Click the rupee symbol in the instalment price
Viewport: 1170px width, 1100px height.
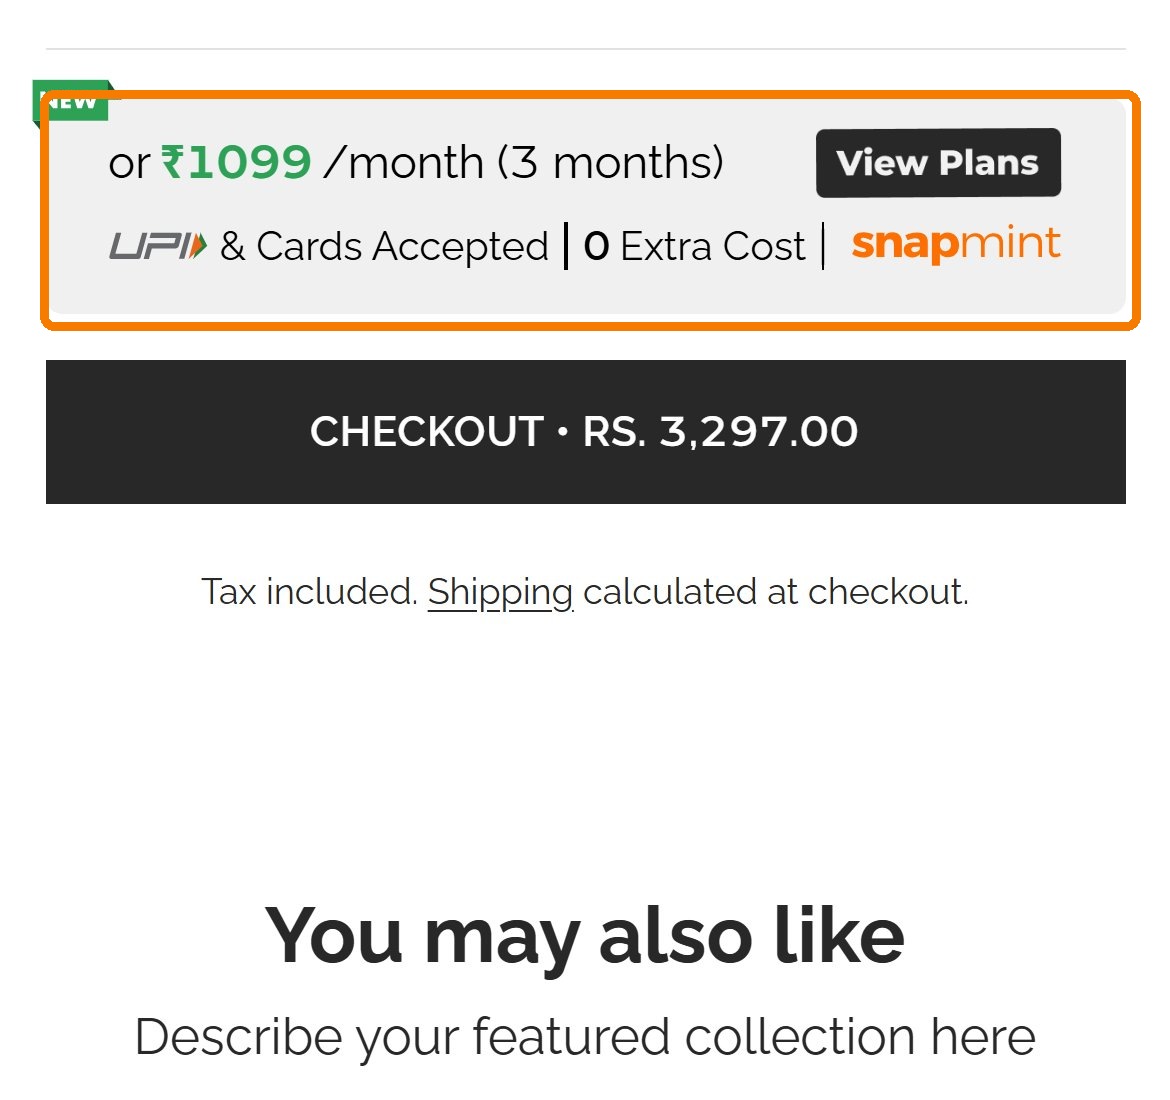coord(172,162)
